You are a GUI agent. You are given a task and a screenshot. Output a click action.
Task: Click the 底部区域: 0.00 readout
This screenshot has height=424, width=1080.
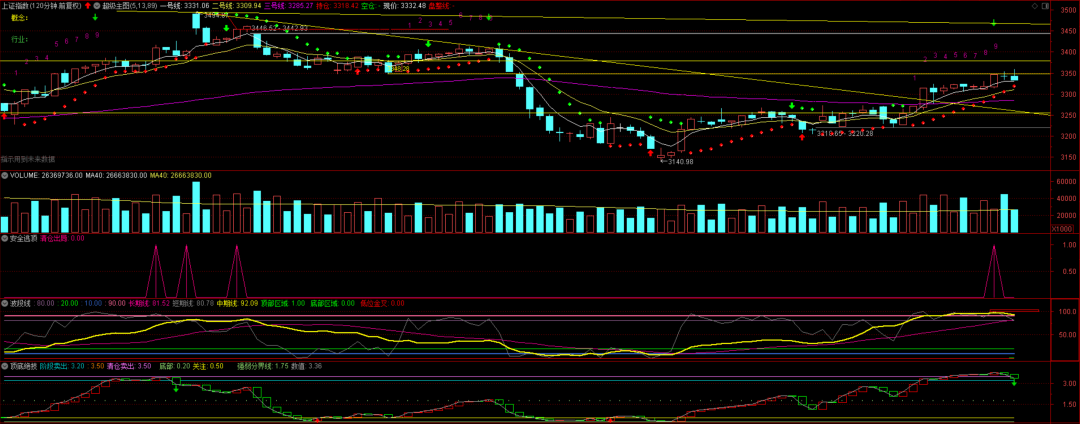point(332,303)
